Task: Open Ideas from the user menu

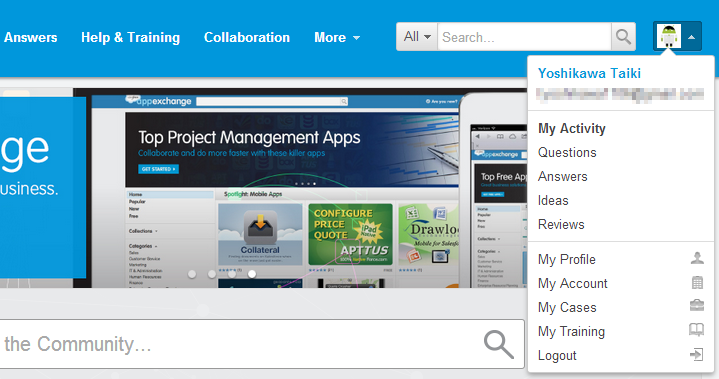Action: click(x=553, y=200)
